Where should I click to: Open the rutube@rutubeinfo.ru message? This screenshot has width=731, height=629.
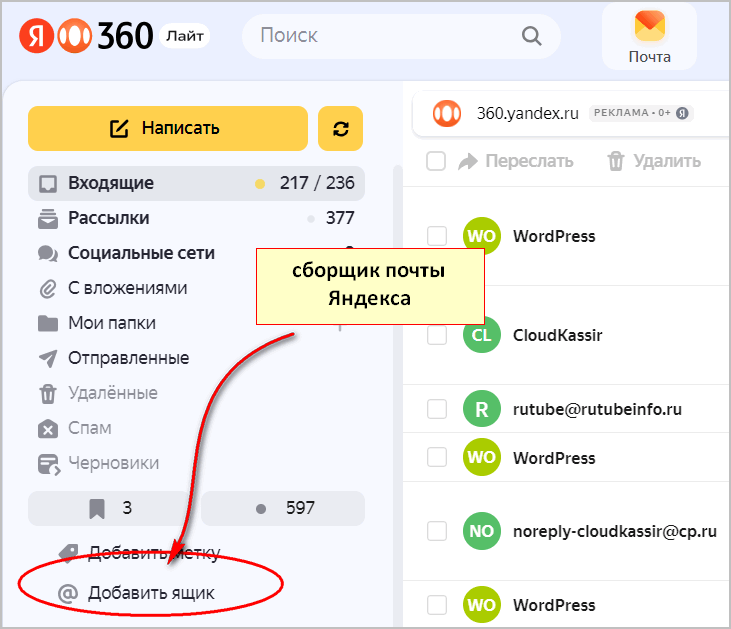click(x=566, y=409)
